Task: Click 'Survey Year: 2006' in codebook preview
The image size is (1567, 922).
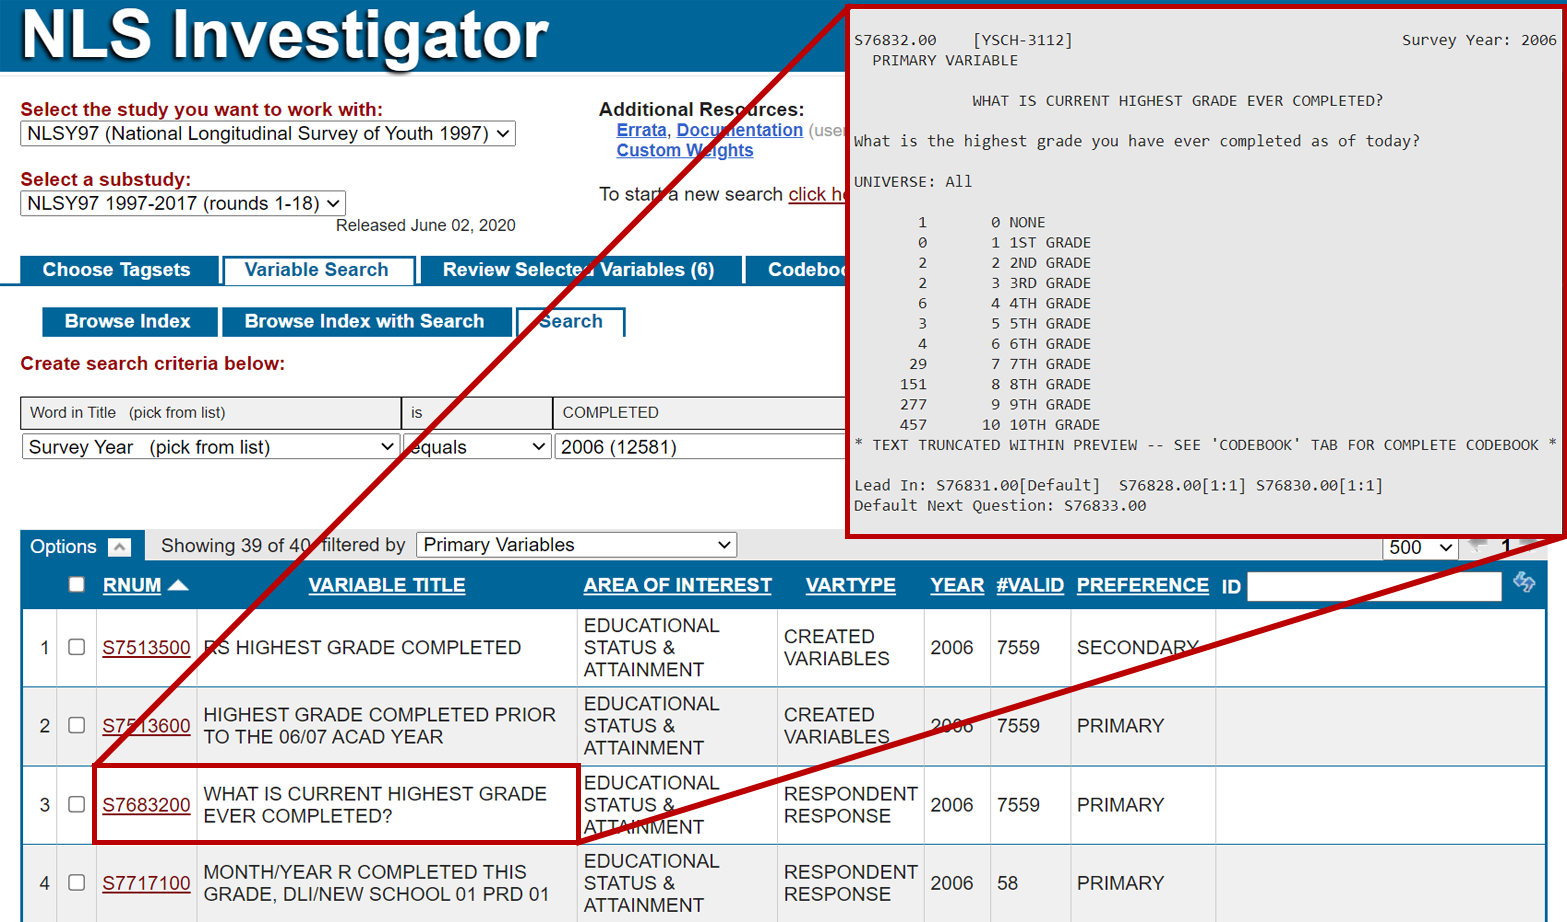Action: tap(1479, 40)
